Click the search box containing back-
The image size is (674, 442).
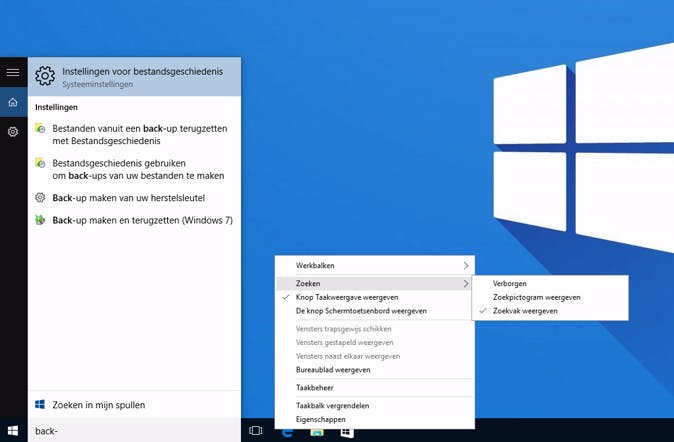pyautogui.click(x=135, y=430)
